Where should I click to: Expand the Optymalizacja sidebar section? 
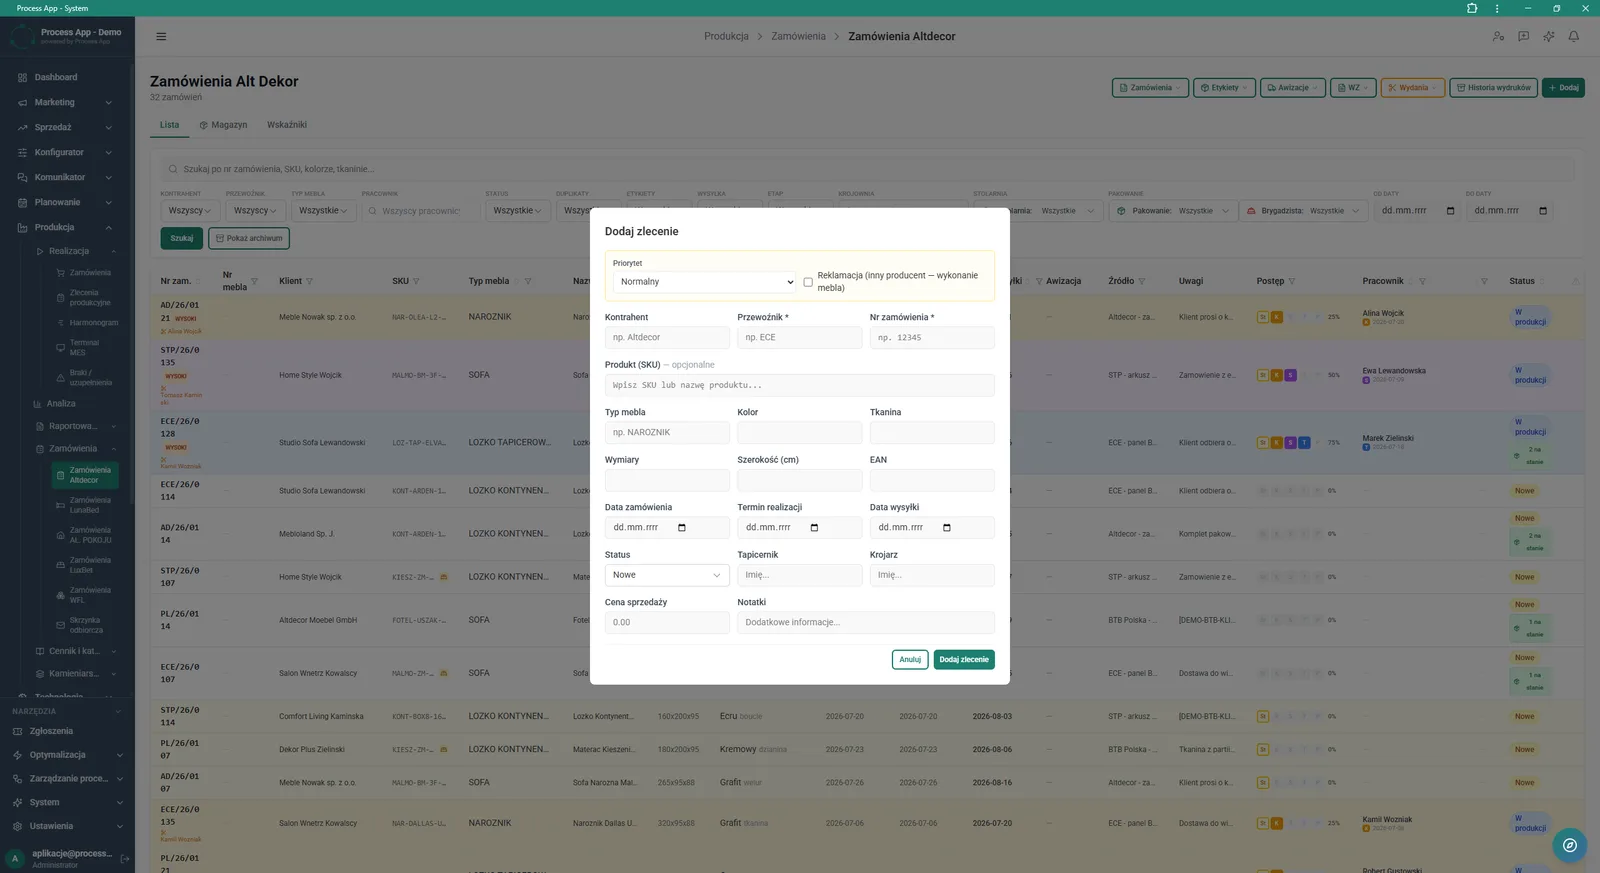pyautogui.click(x=67, y=755)
